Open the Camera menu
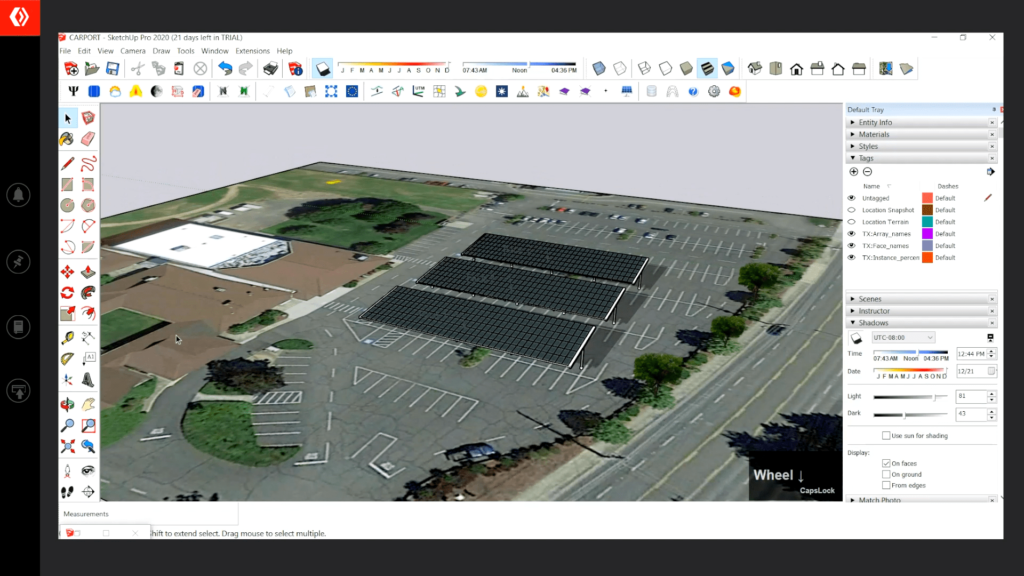 click(x=133, y=51)
